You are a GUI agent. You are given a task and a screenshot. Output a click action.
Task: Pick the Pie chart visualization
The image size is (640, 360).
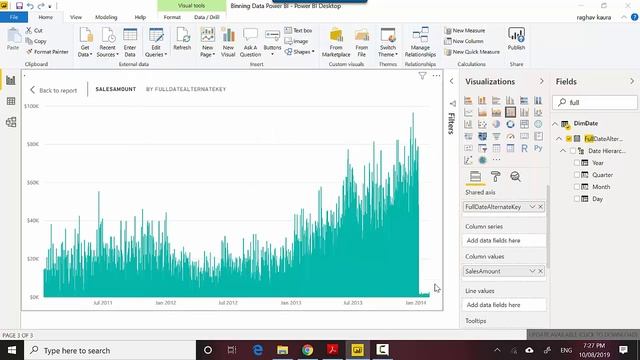pyautogui.click(x=496, y=124)
